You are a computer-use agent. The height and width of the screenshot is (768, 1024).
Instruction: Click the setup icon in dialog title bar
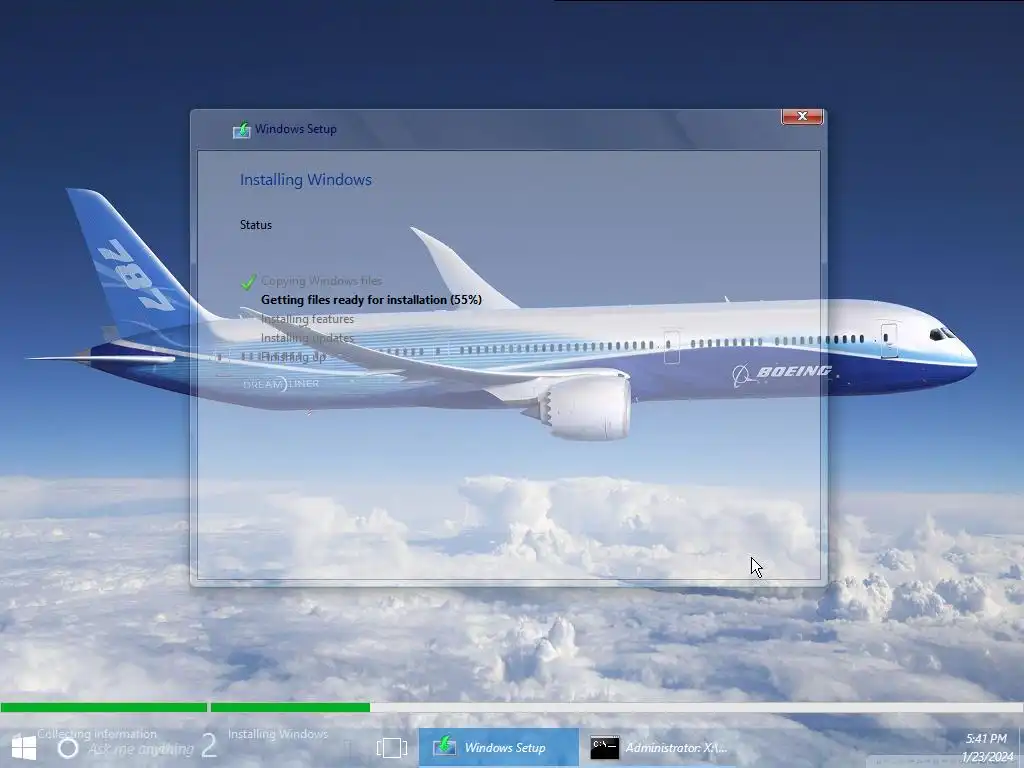242,130
